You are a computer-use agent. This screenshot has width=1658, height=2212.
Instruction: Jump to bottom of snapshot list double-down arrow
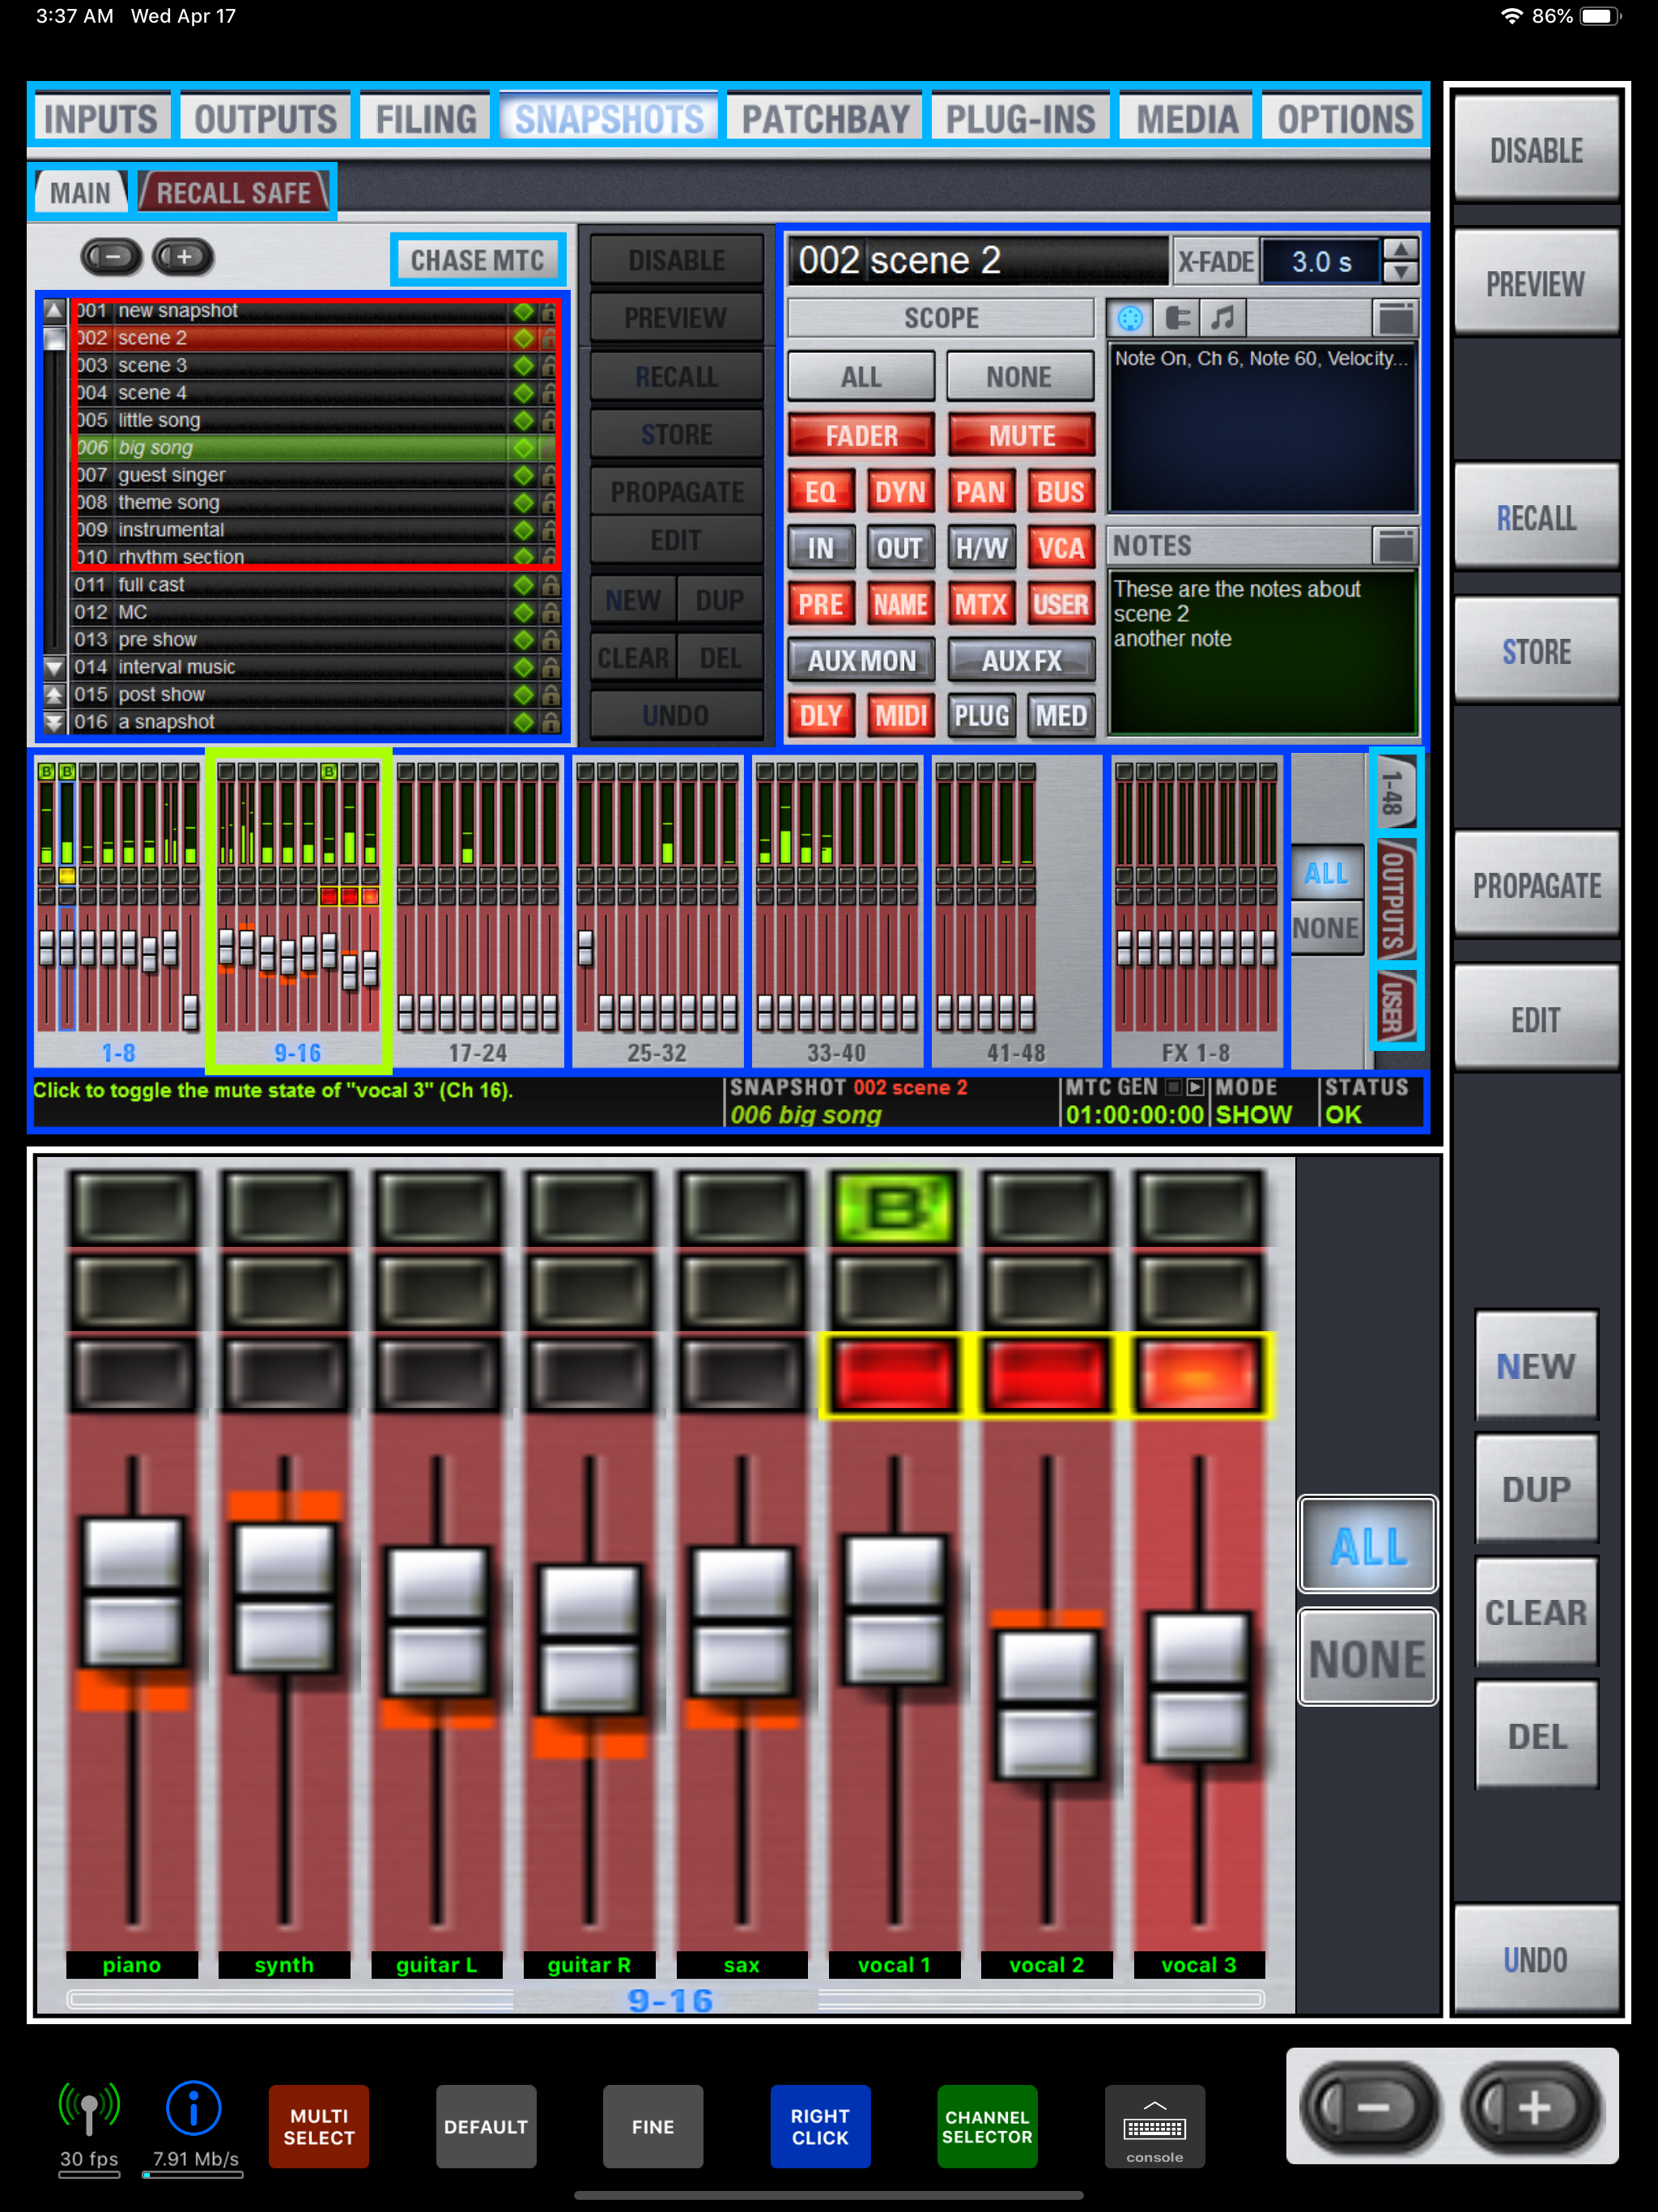point(55,722)
